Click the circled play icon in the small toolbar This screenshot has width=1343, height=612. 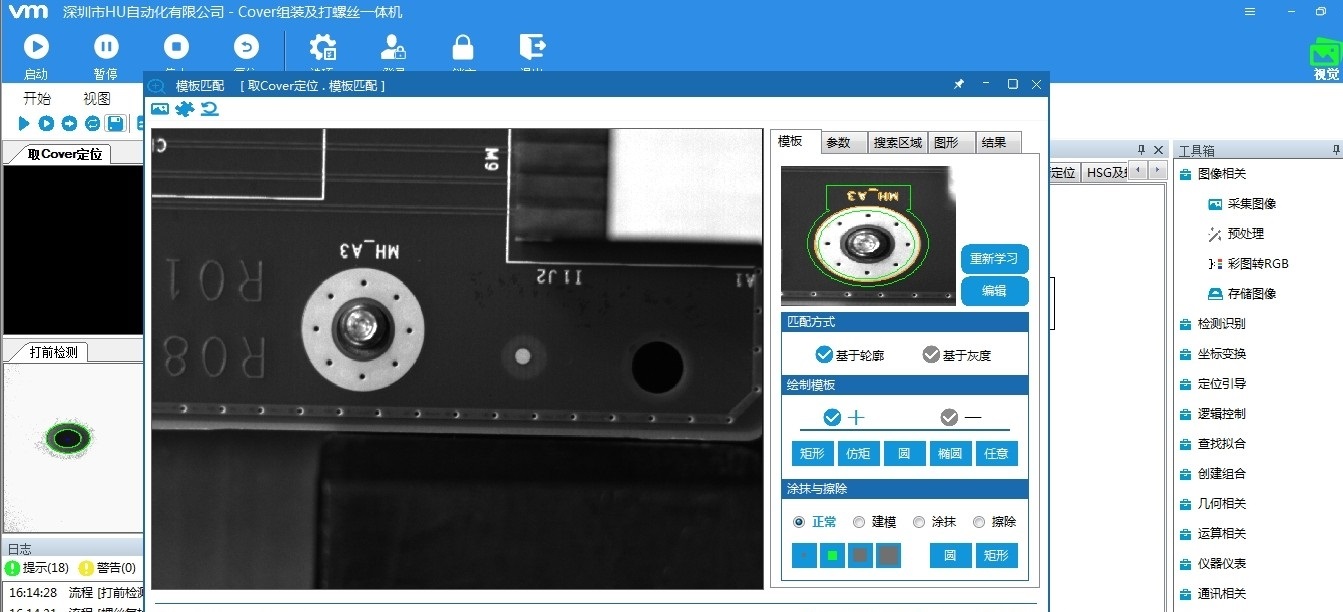(x=46, y=123)
